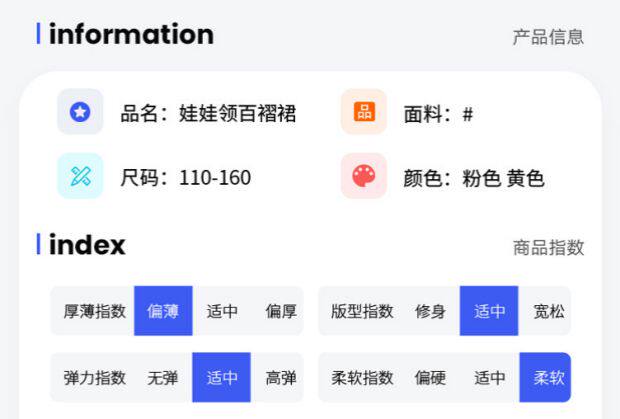The height and width of the screenshot is (419, 620).
Task: Pick the highlighted 柔软 option
Action: (x=548, y=377)
